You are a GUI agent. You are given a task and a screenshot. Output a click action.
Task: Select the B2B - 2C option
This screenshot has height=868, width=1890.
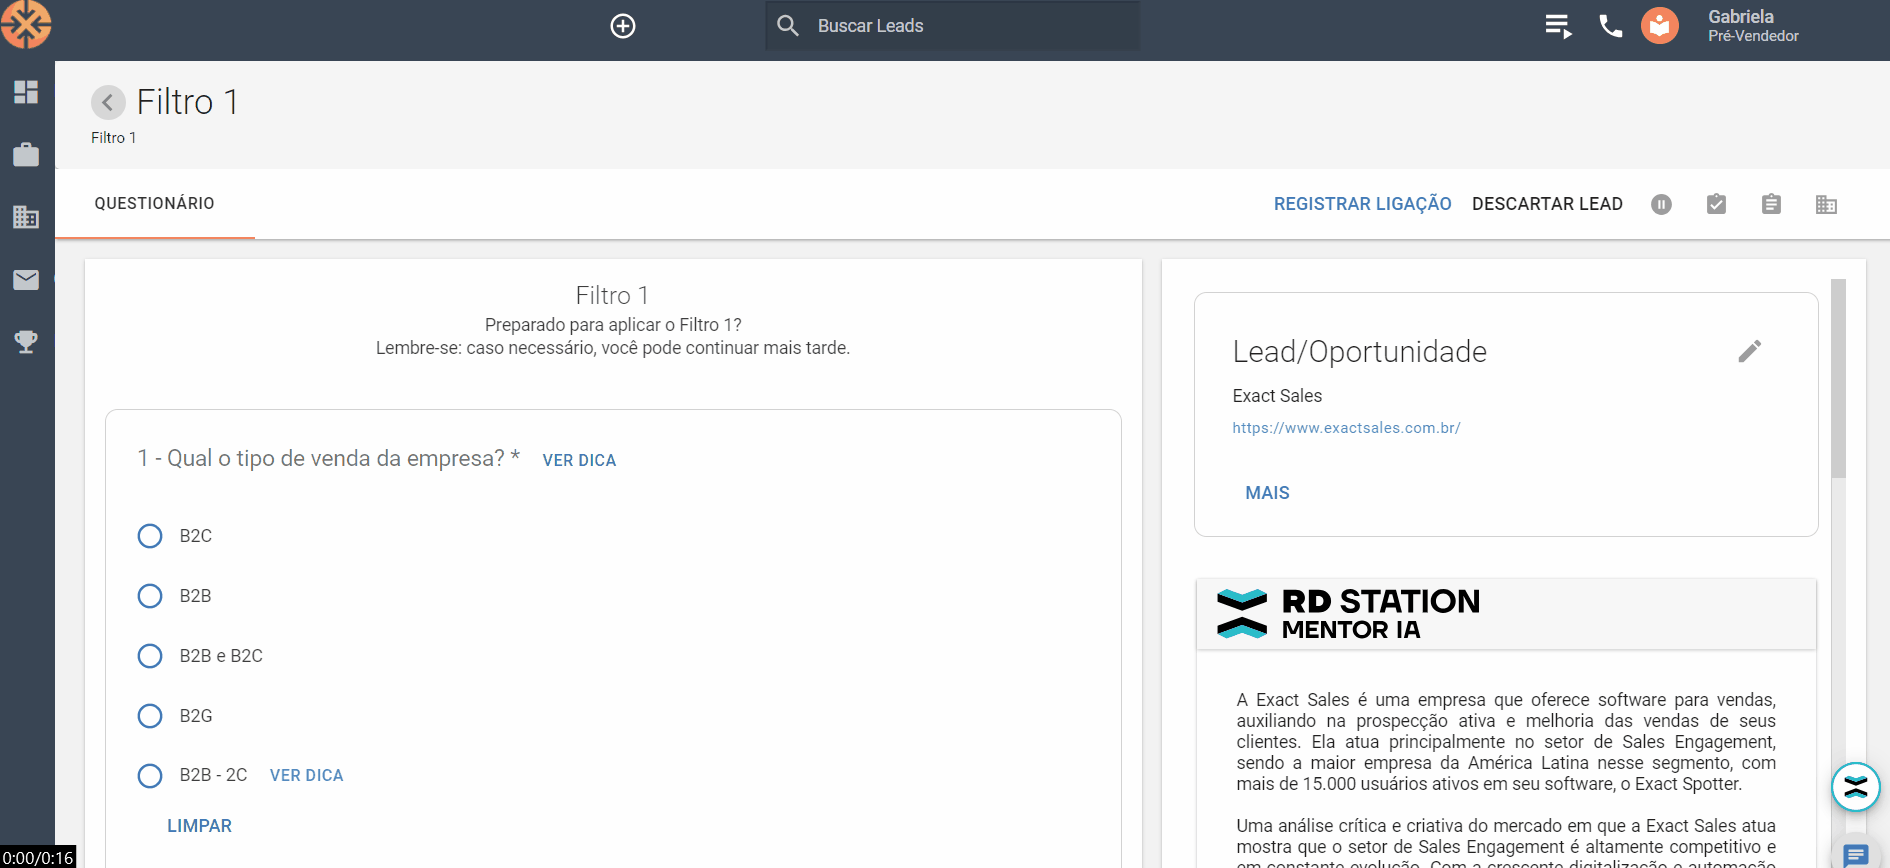[150, 776]
